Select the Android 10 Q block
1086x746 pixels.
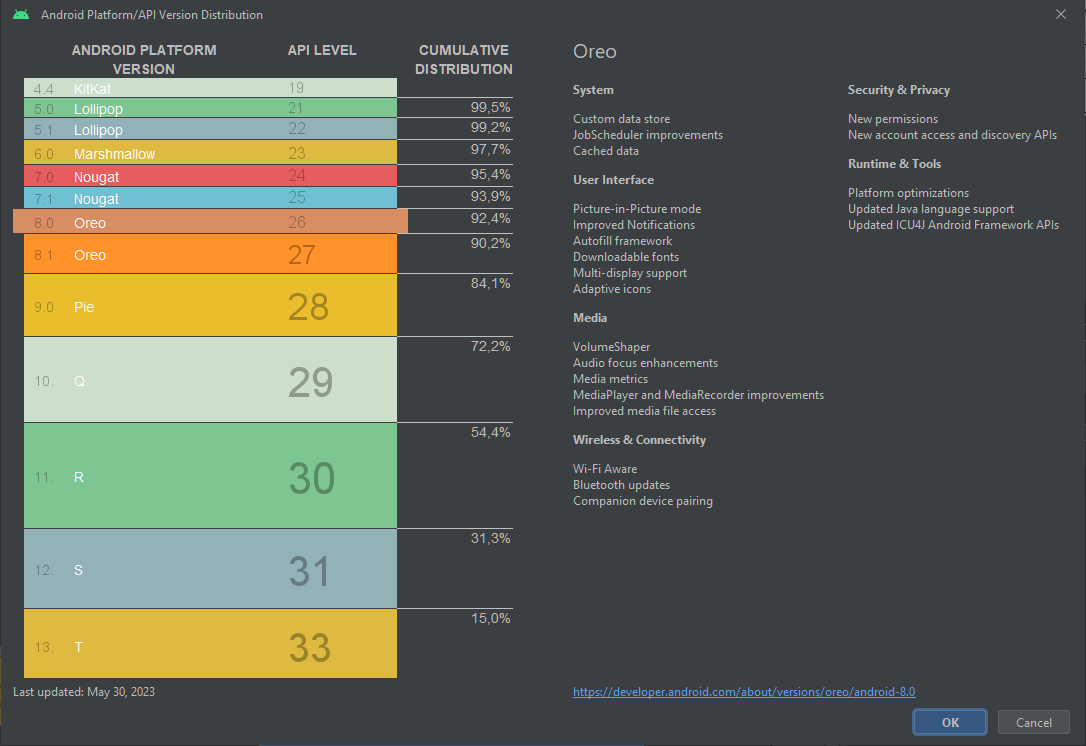(210, 381)
